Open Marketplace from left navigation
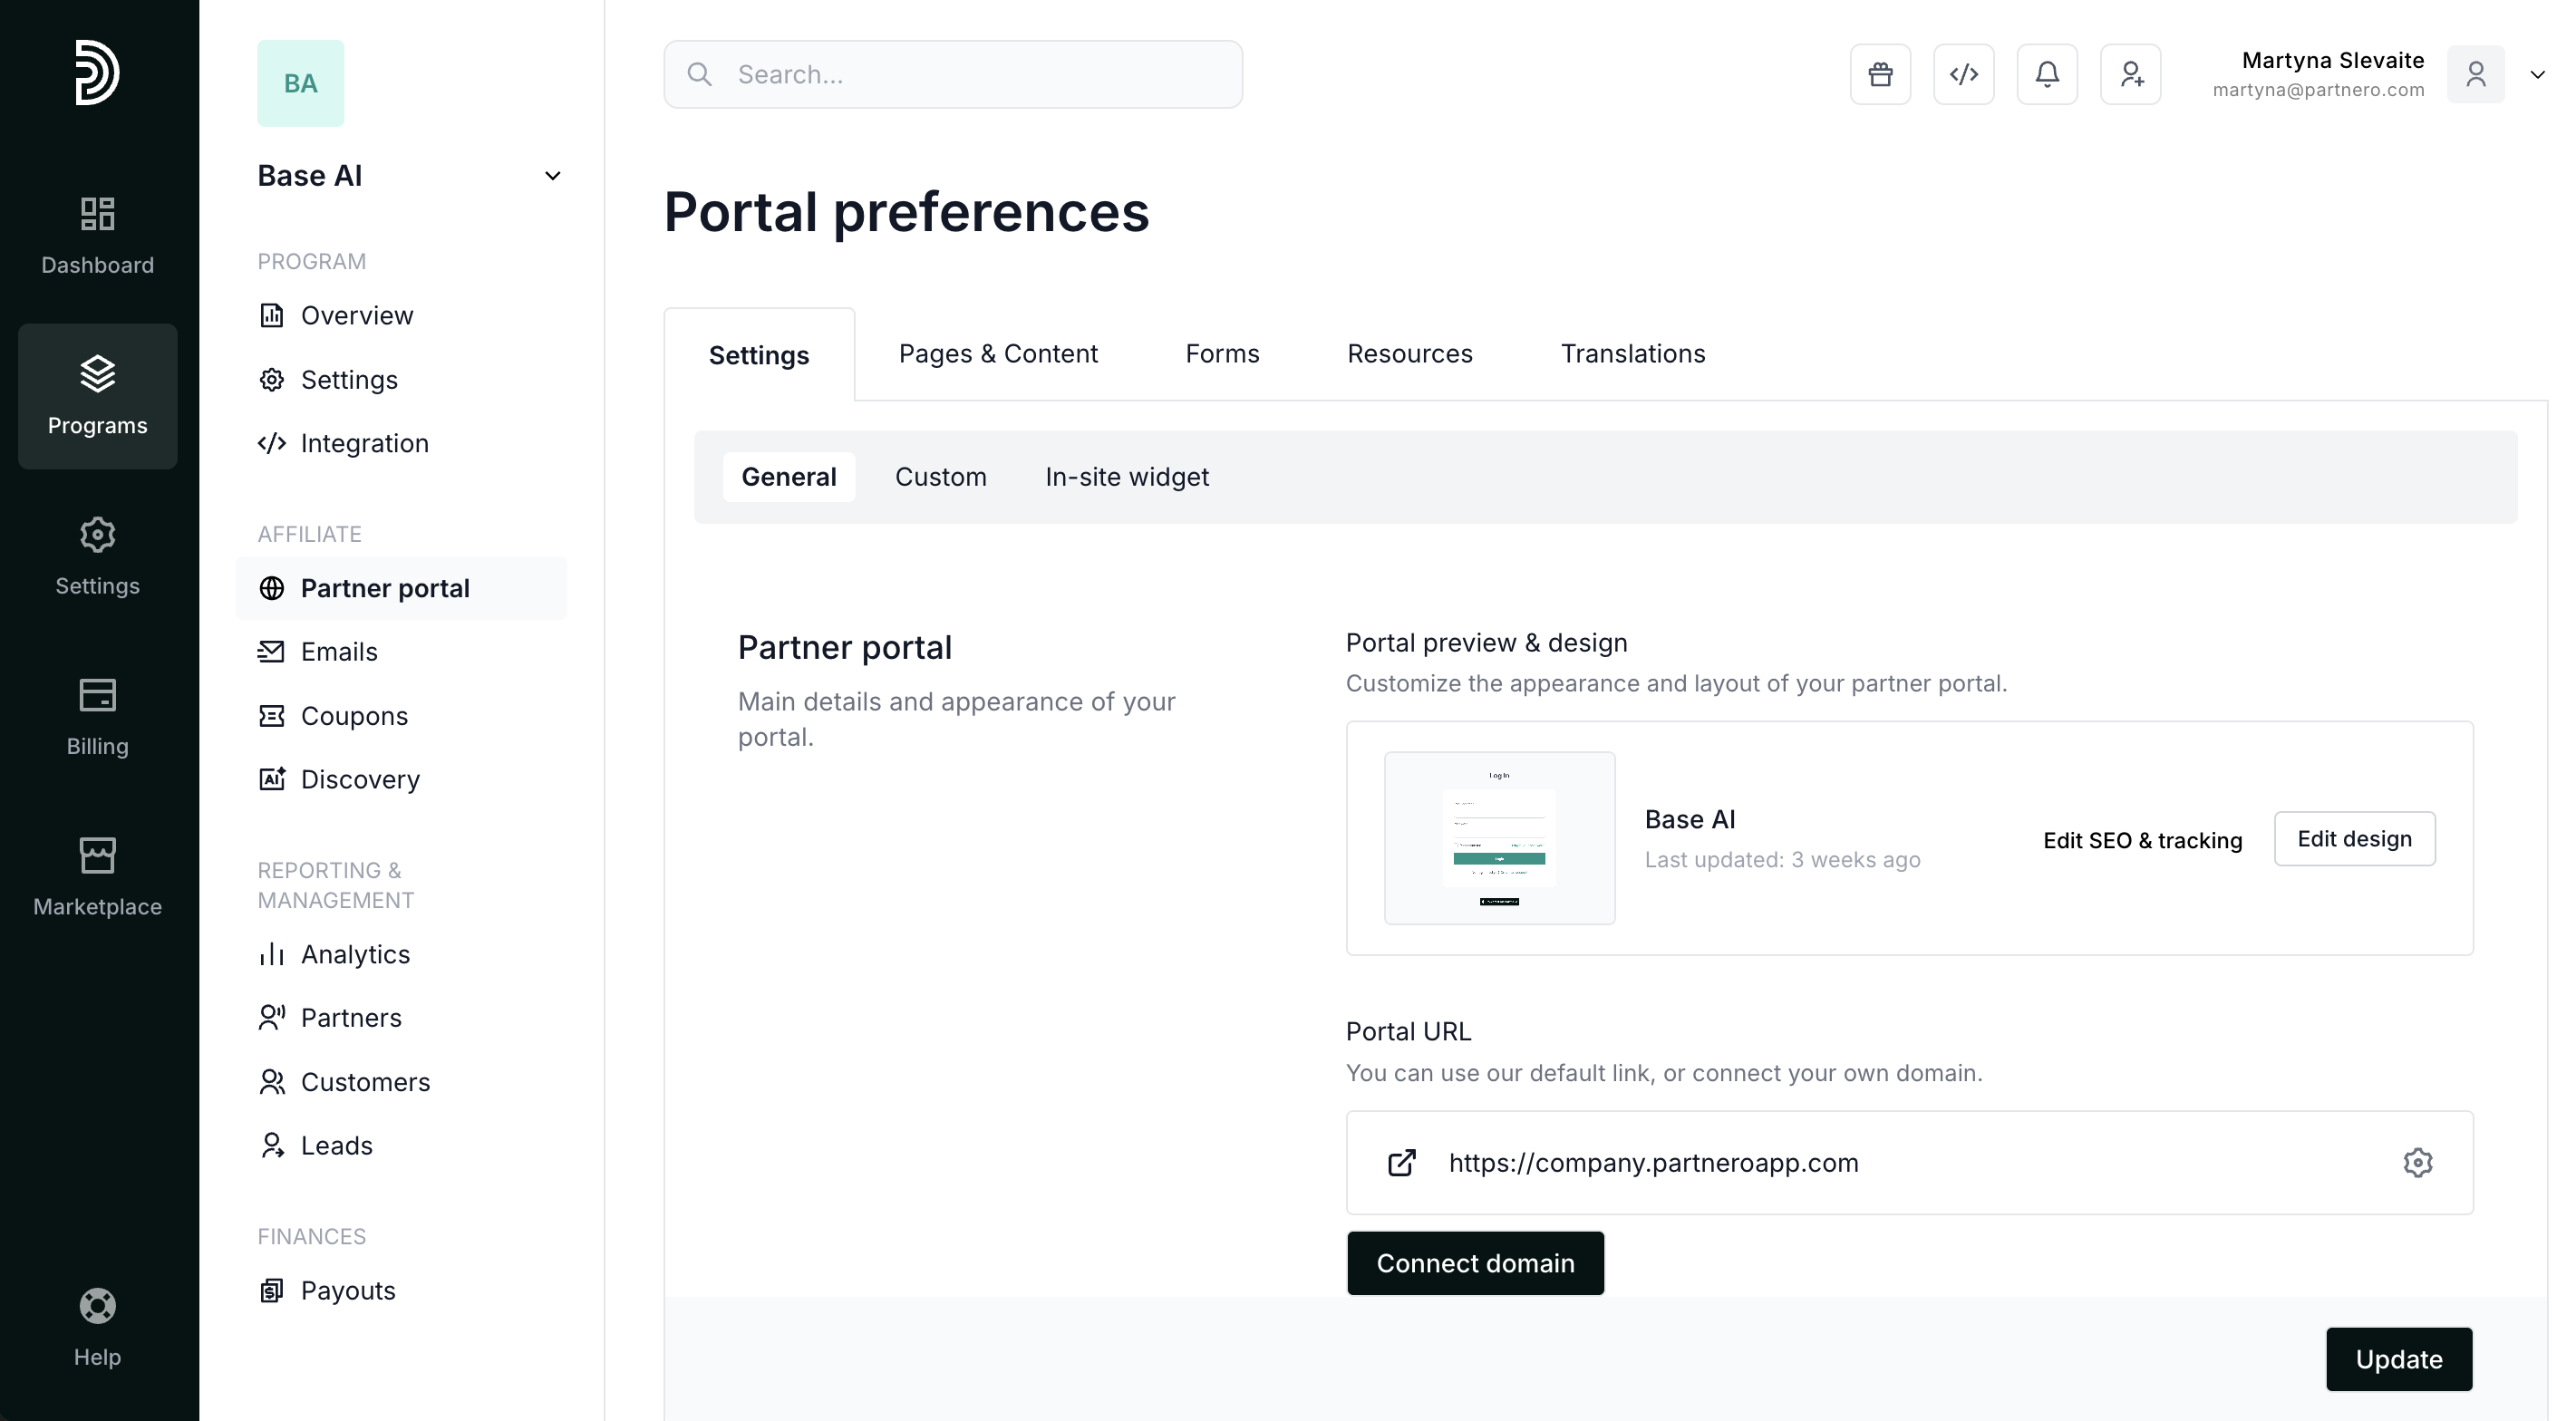Viewport: 2576px width, 1421px height. pyautogui.click(x=97, y=877)
